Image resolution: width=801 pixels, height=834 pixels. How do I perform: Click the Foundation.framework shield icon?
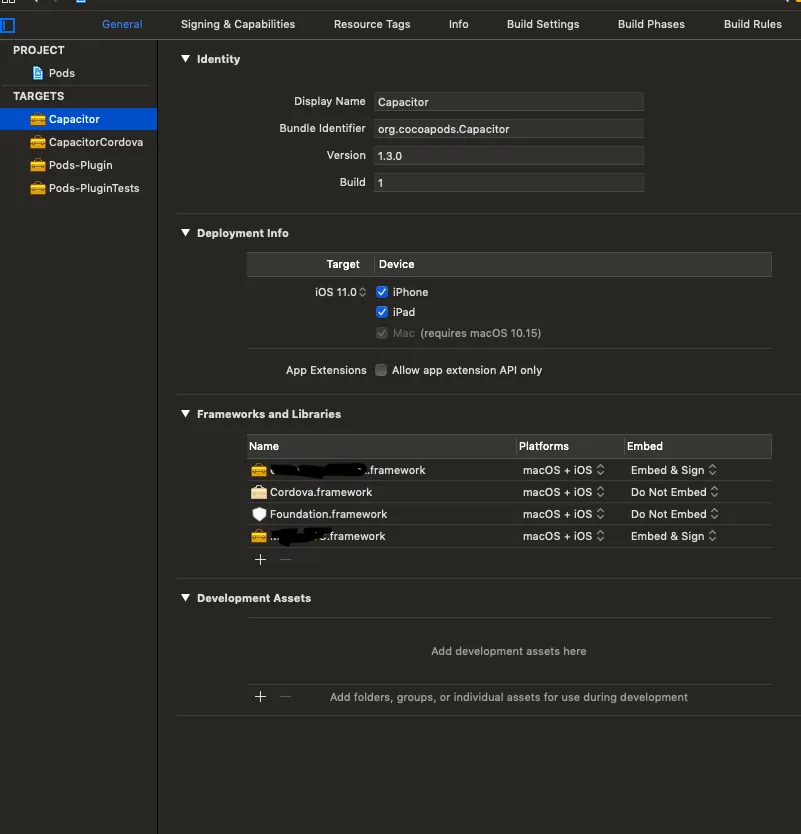click(259, 514)
